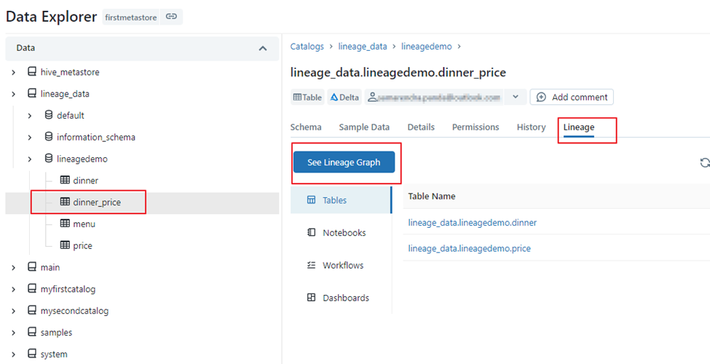Click the Add comment speech bubble icon
Viewport: 710px width, 364px height.
(541, 97)
